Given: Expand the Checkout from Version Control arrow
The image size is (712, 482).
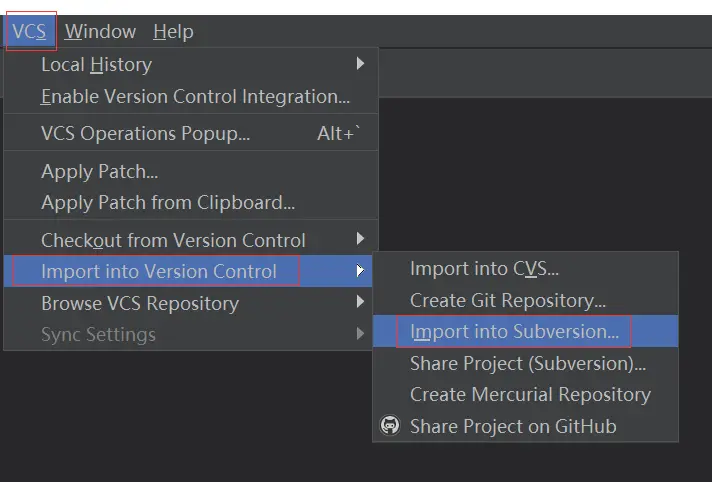Looking at the screenshot, I should [360, 240].
